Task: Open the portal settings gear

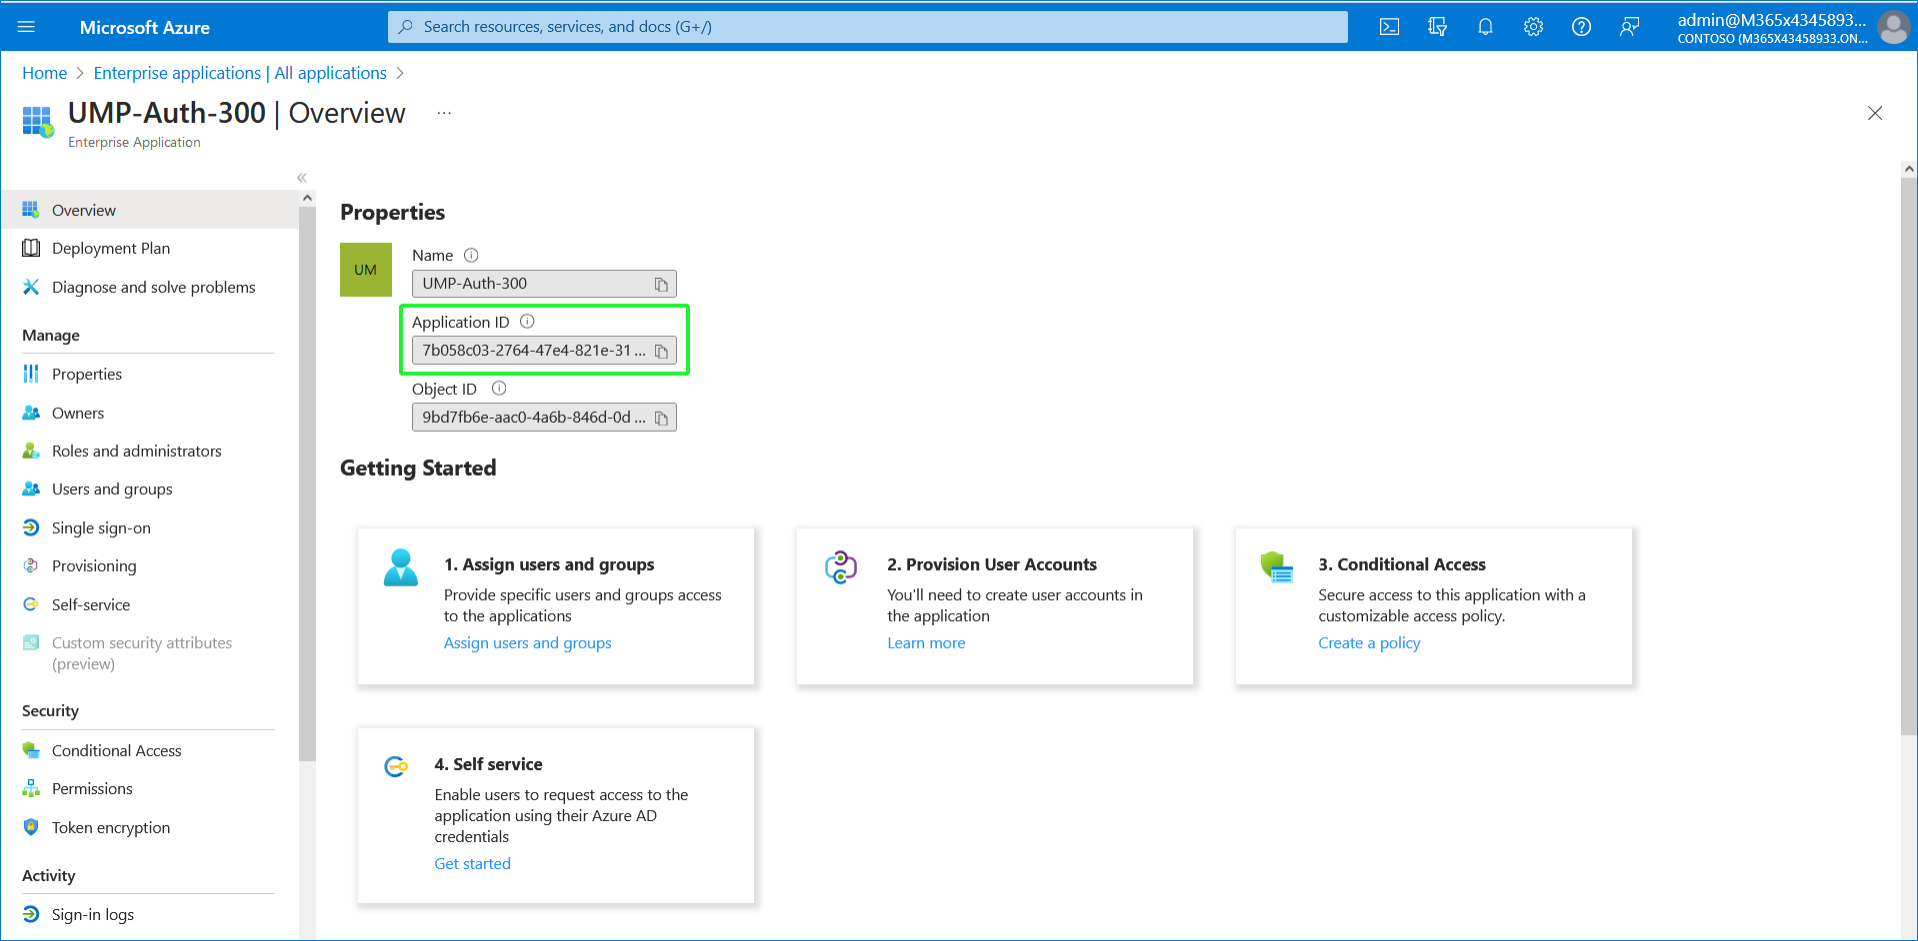Action: click(1533, 27)
